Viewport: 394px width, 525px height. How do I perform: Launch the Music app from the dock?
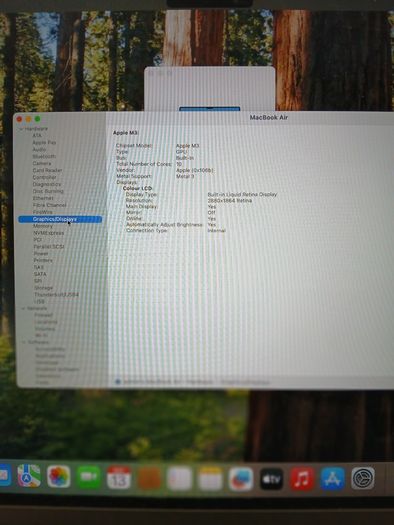coord(302,479)
